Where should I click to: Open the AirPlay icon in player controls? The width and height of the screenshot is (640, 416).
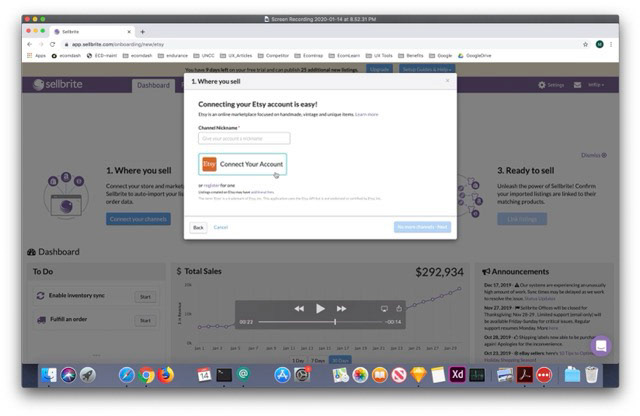[x=384, y=309]
